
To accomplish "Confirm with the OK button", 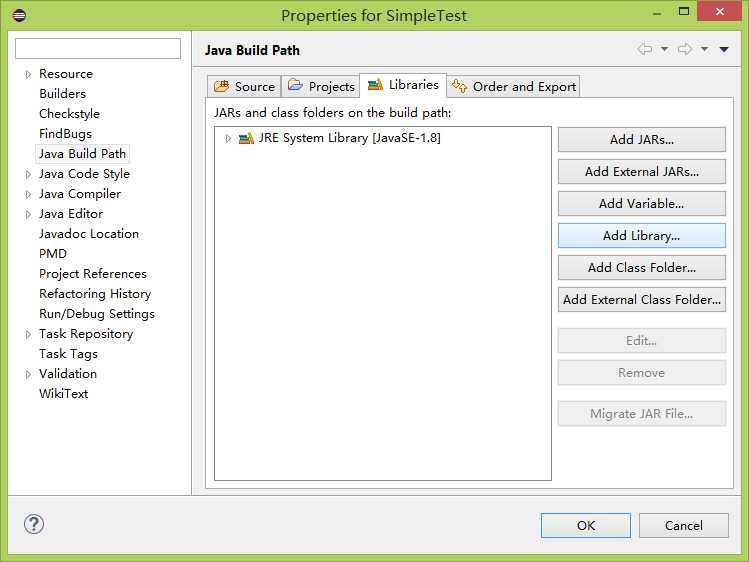I will coord(586,525).
